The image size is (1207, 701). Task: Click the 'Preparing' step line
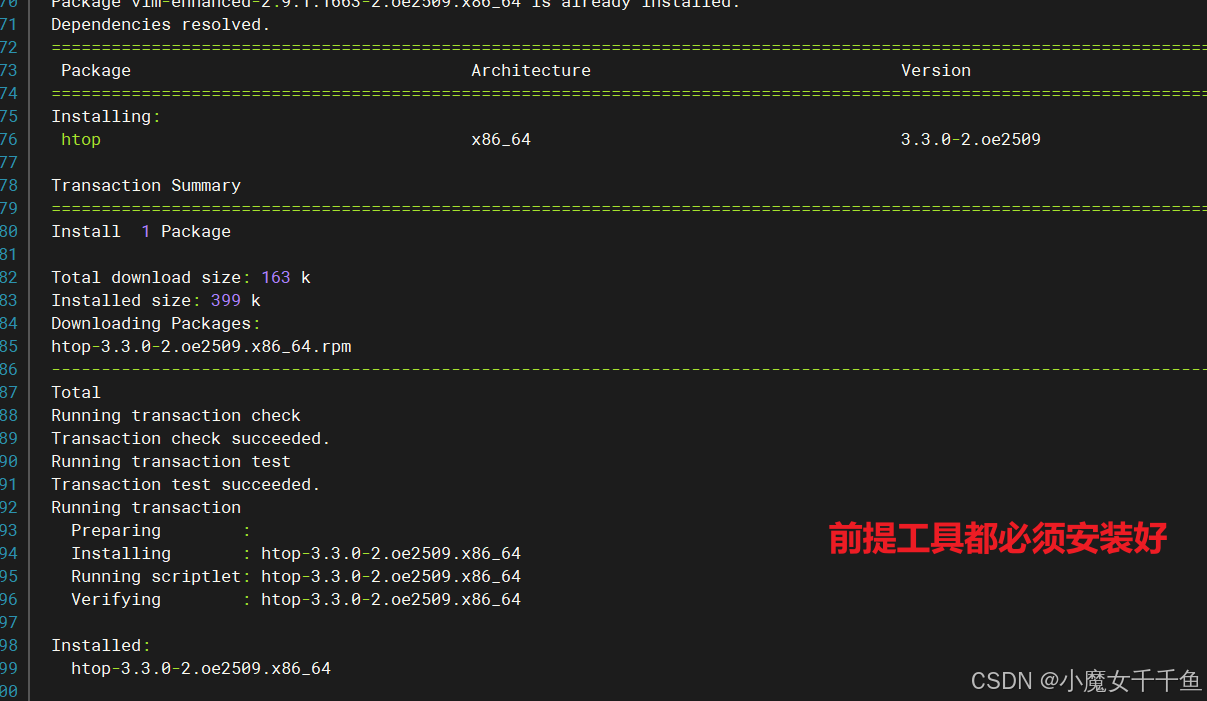pyautogui.click(x=161, y=530)
